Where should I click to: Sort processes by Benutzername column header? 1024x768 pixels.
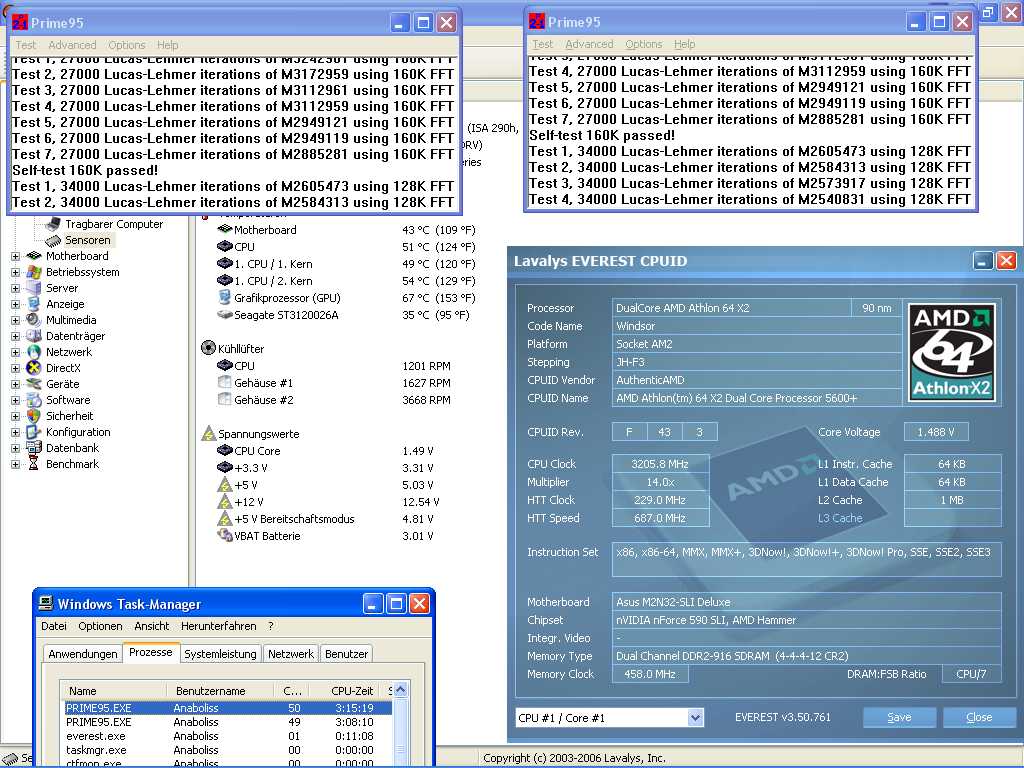click(x=220, y=690)
